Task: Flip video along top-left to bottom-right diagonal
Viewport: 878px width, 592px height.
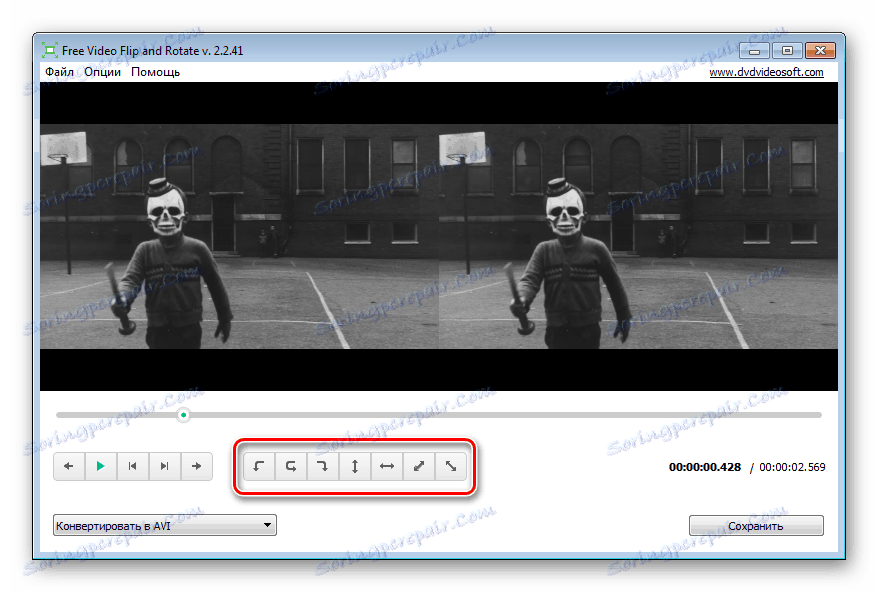Action: 451,466
